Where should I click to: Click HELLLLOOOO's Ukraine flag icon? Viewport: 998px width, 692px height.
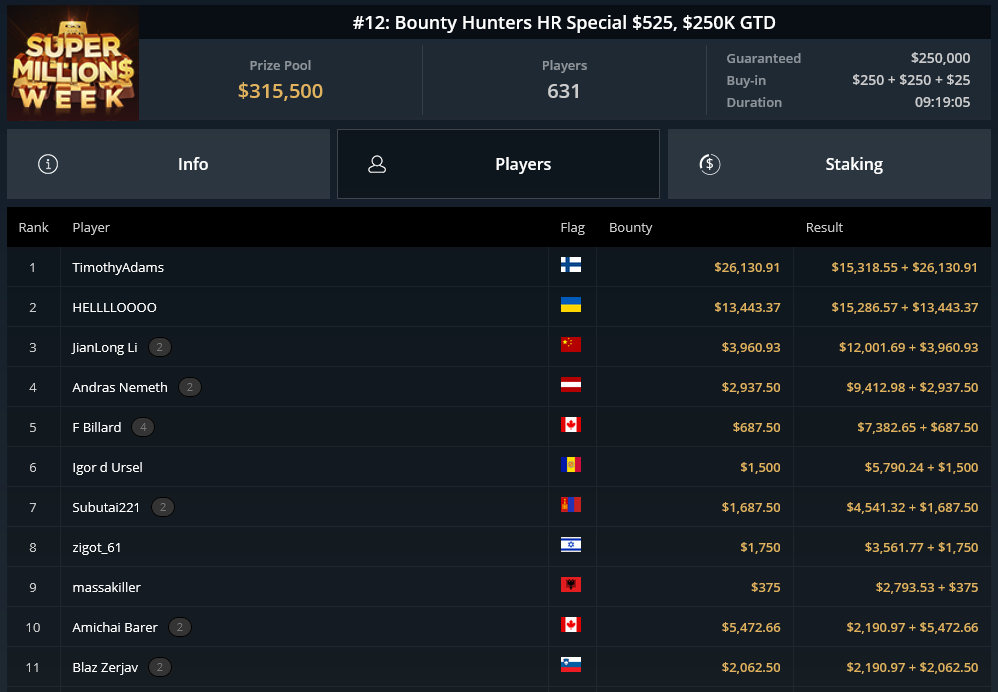click(x=571, y=305)
